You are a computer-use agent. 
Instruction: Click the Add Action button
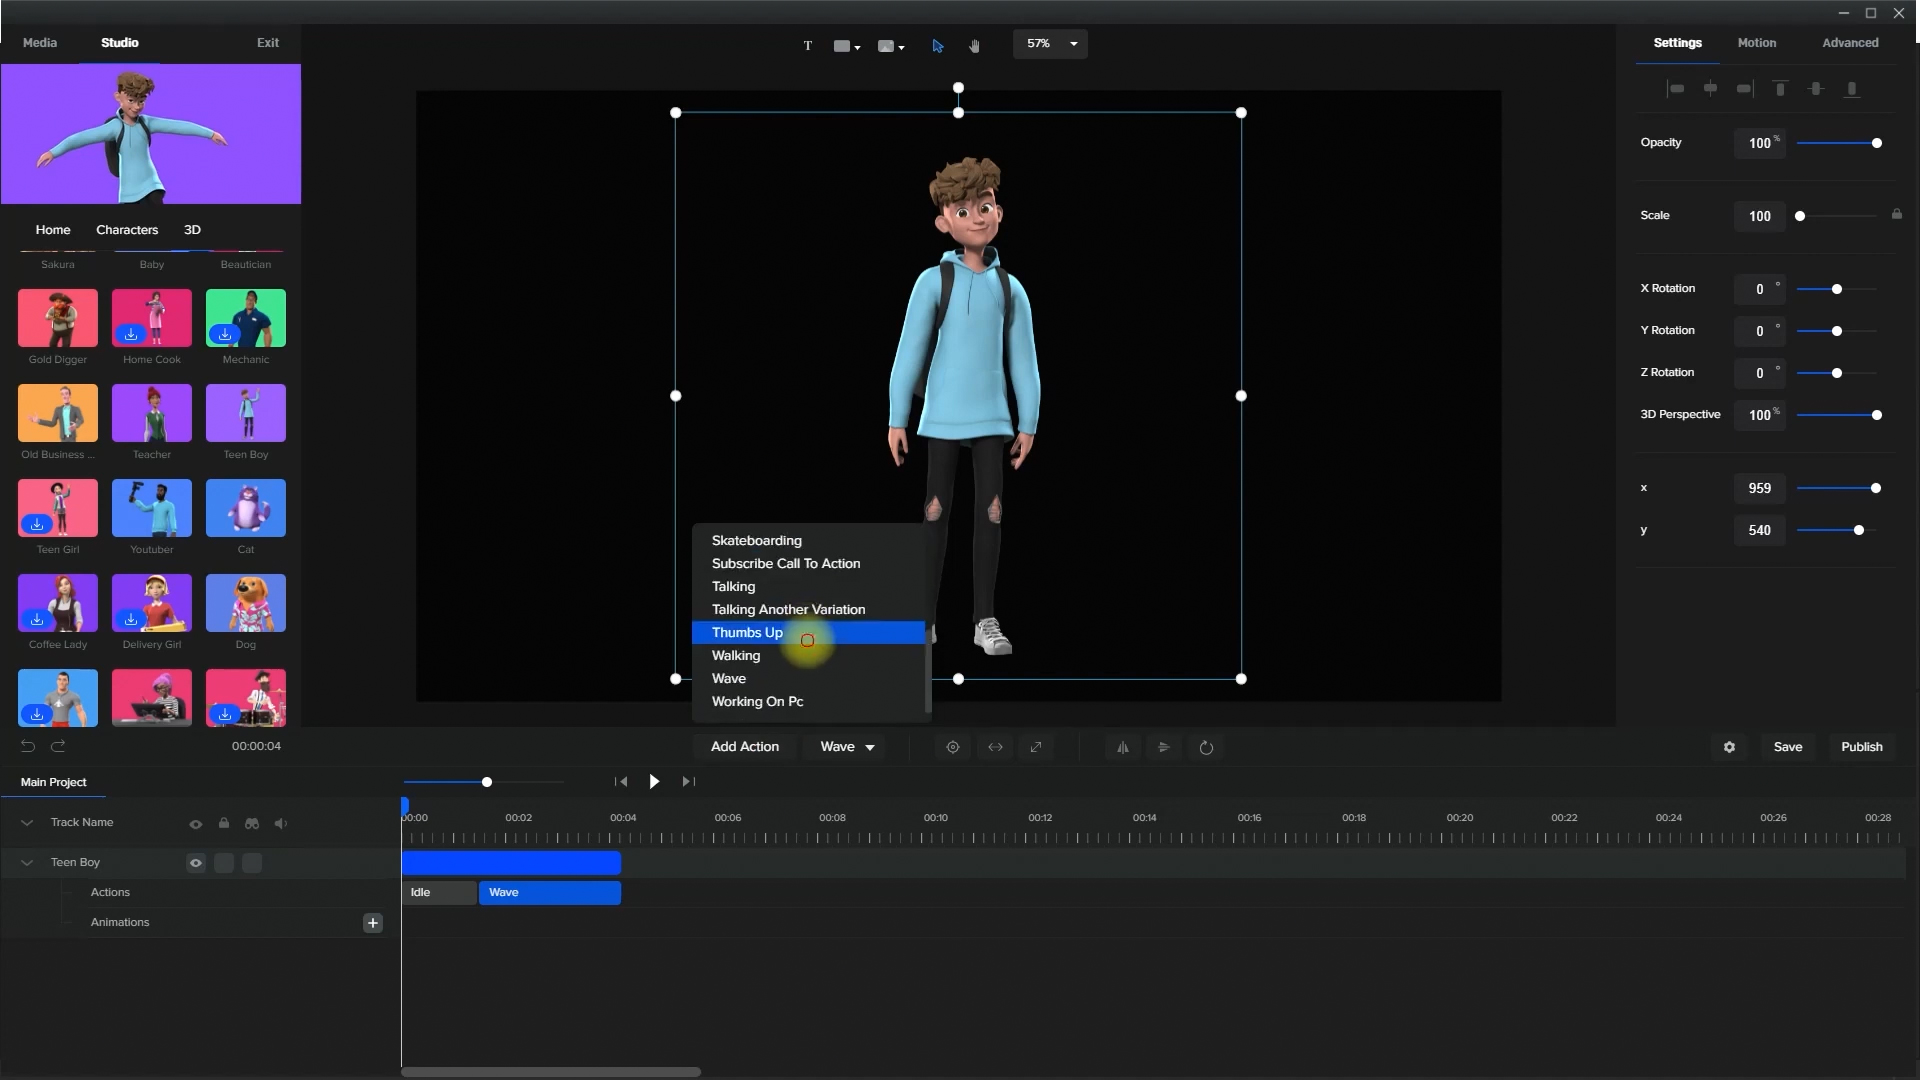(x=745, y=747)
